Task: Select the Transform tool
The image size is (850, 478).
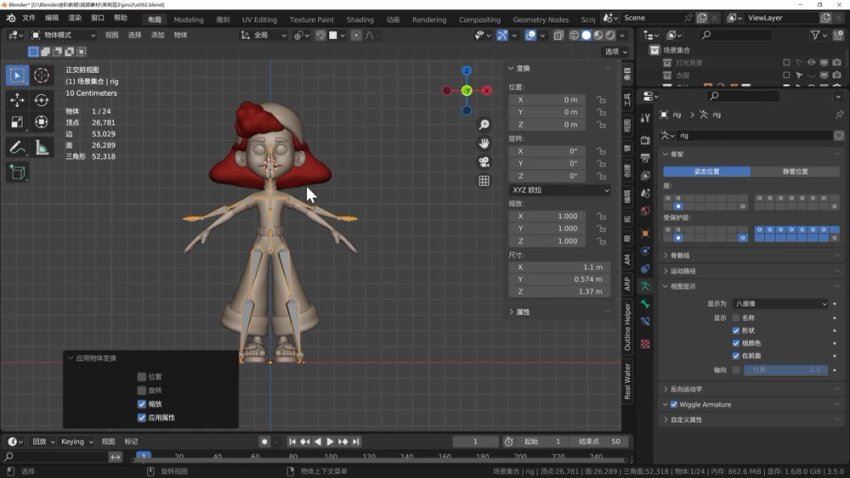Action: pos(41,122)
